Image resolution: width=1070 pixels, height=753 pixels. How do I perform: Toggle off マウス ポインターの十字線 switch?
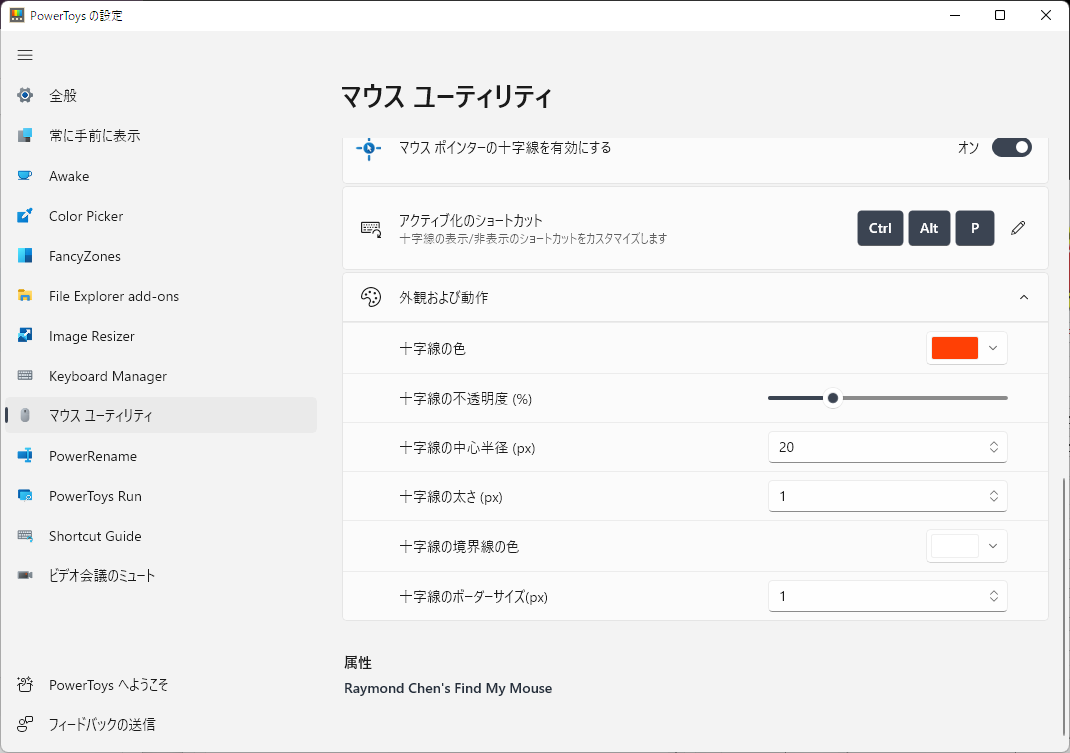1011,148
